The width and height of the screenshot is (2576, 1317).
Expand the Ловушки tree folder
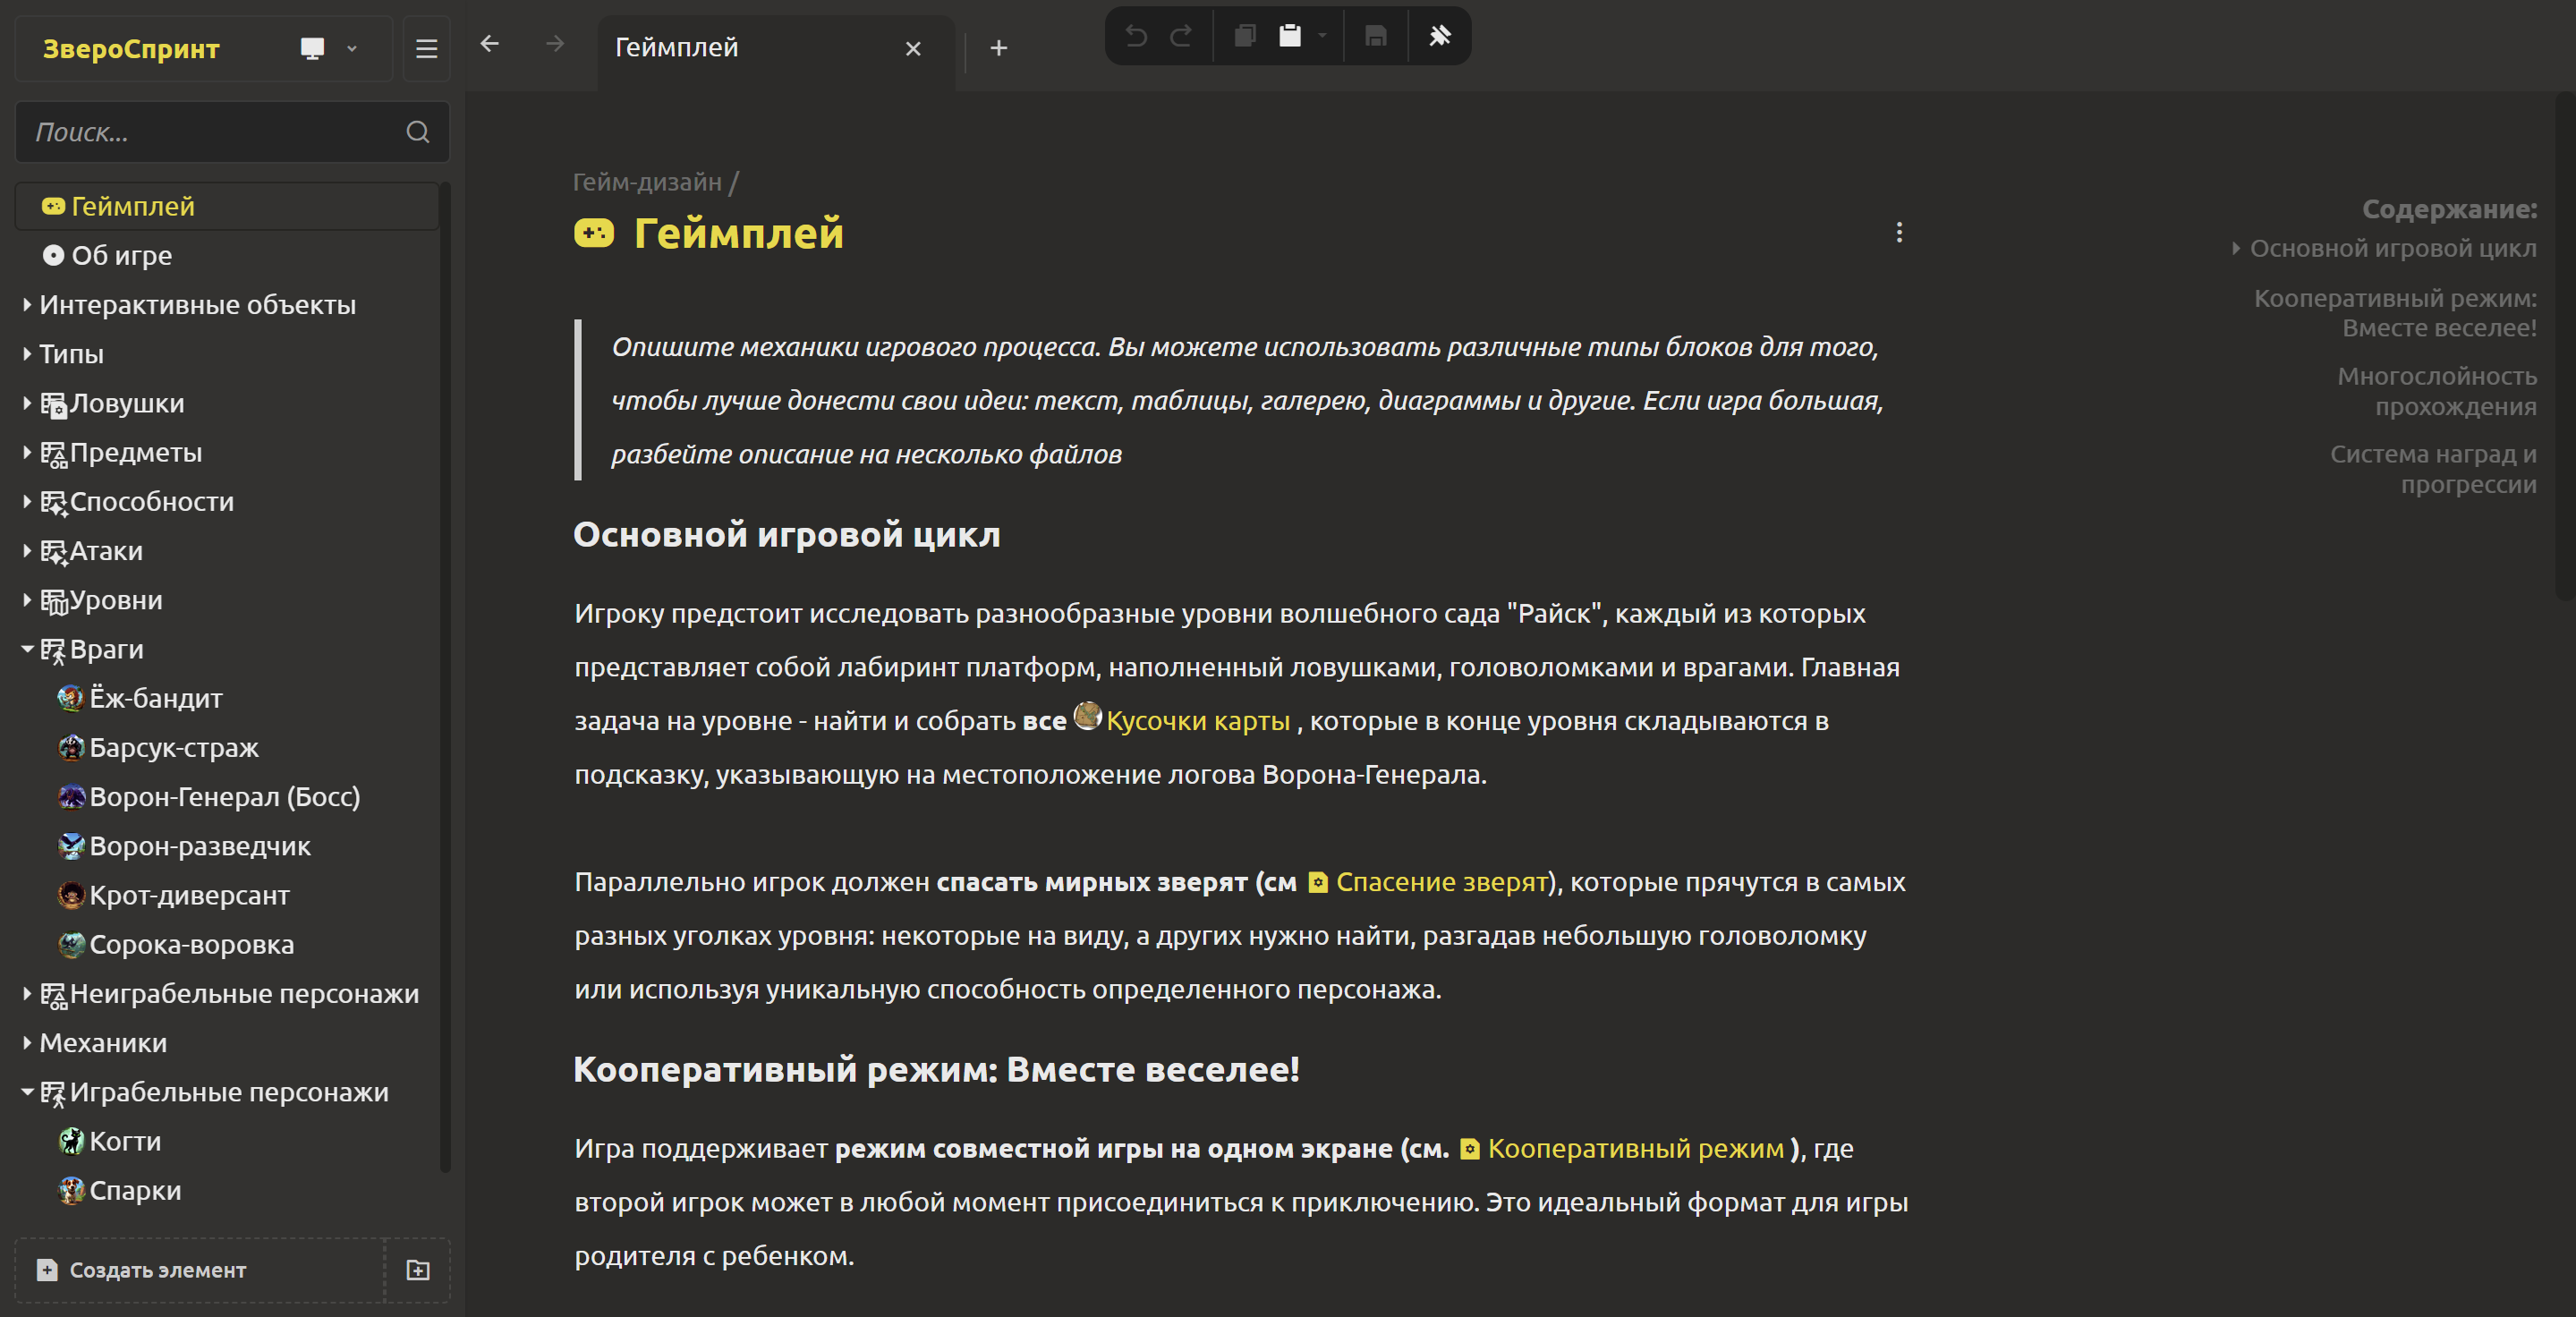[27, 403]
